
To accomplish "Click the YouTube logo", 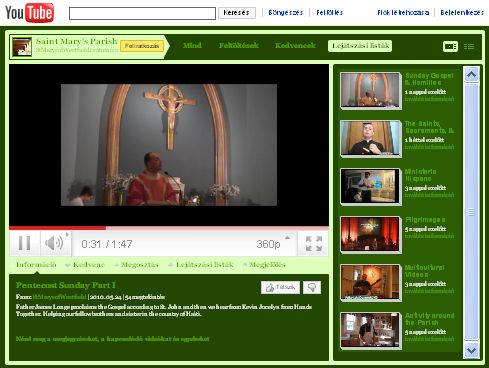I will (29, 13).
